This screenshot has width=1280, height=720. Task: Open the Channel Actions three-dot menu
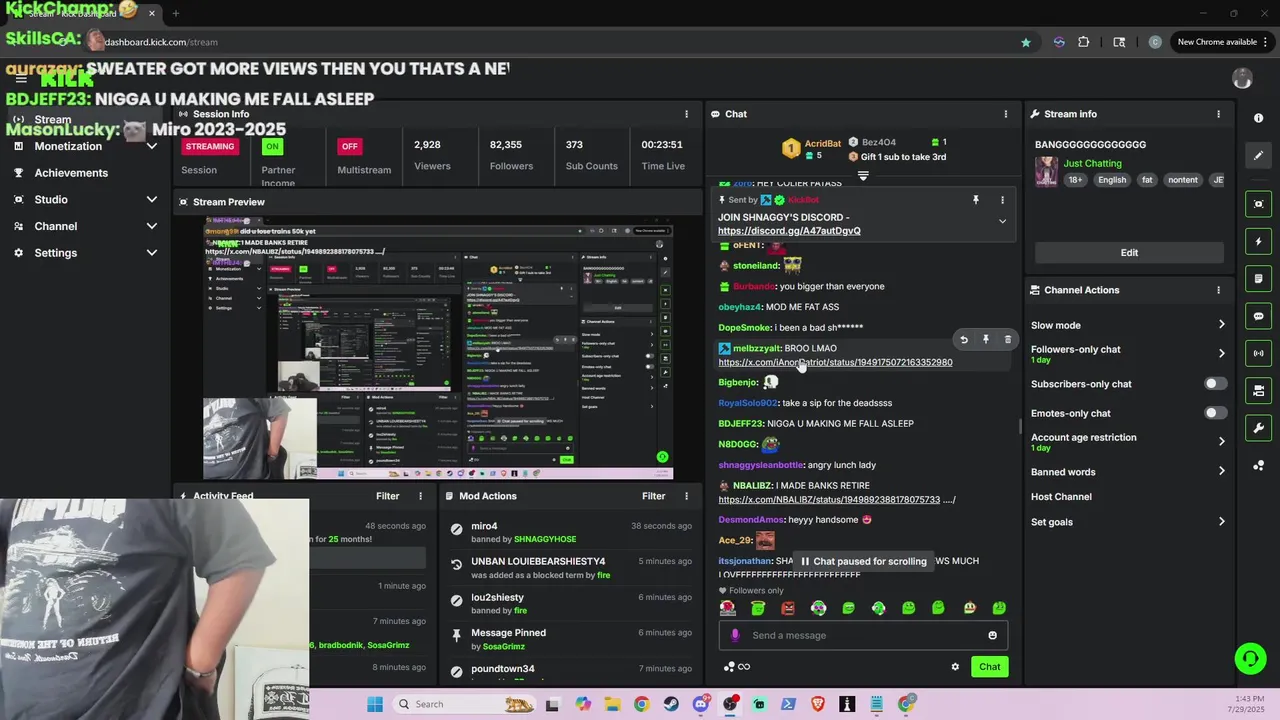(1218, 290)
